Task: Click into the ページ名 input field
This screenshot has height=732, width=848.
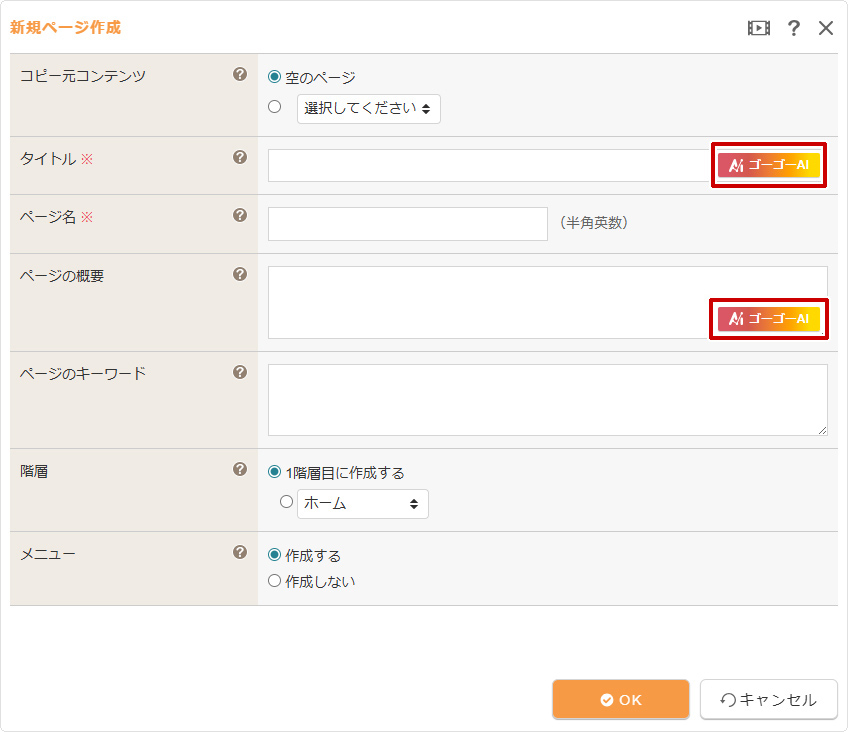Action: [x=407, y=224]
